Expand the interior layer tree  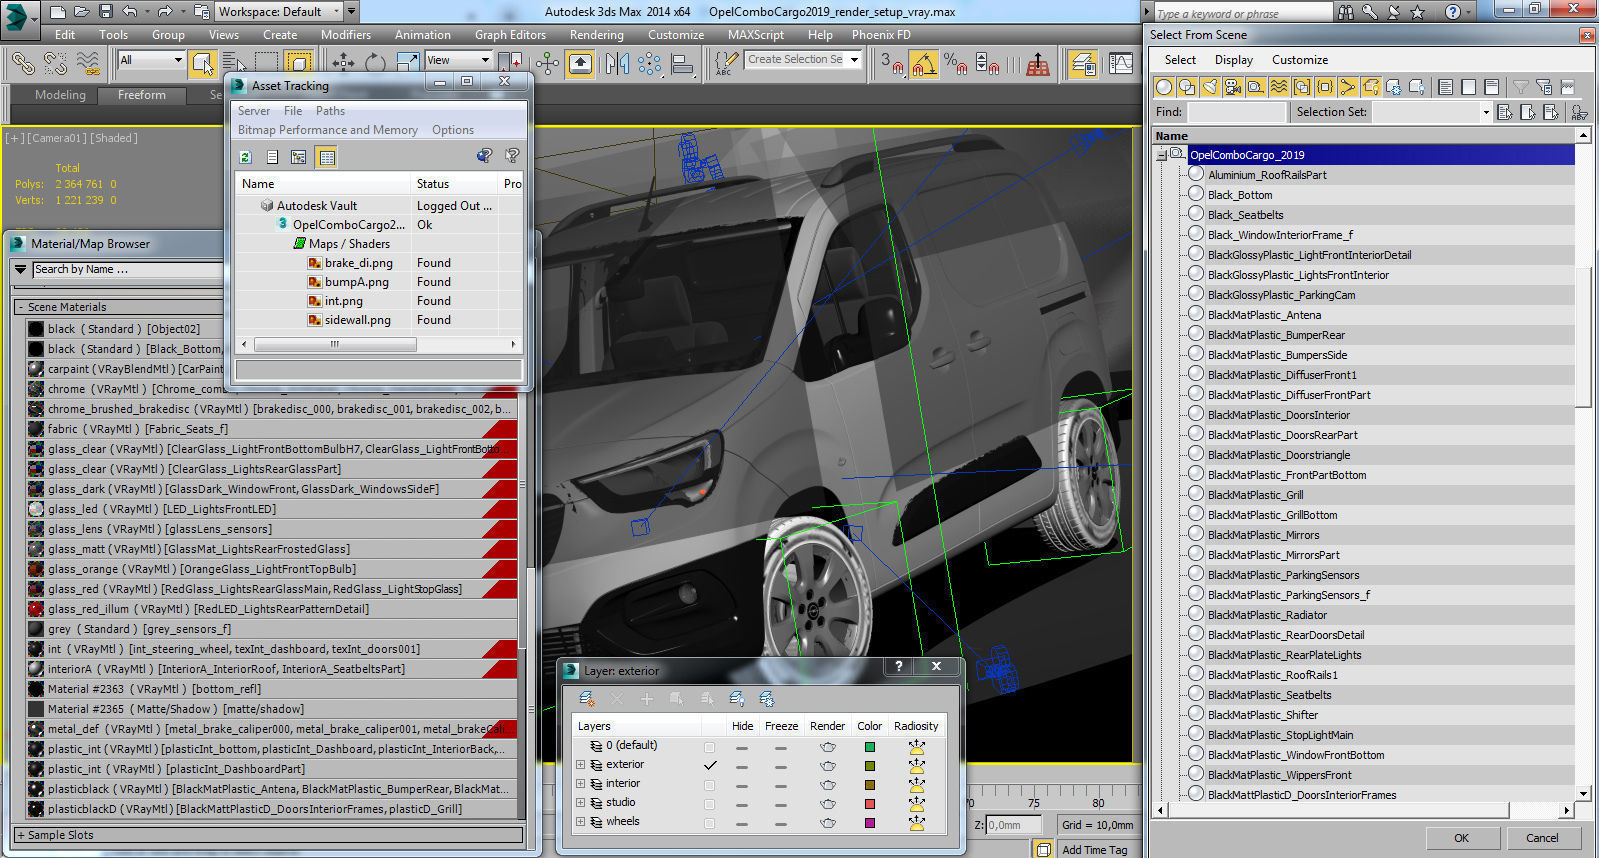[580, 784]
